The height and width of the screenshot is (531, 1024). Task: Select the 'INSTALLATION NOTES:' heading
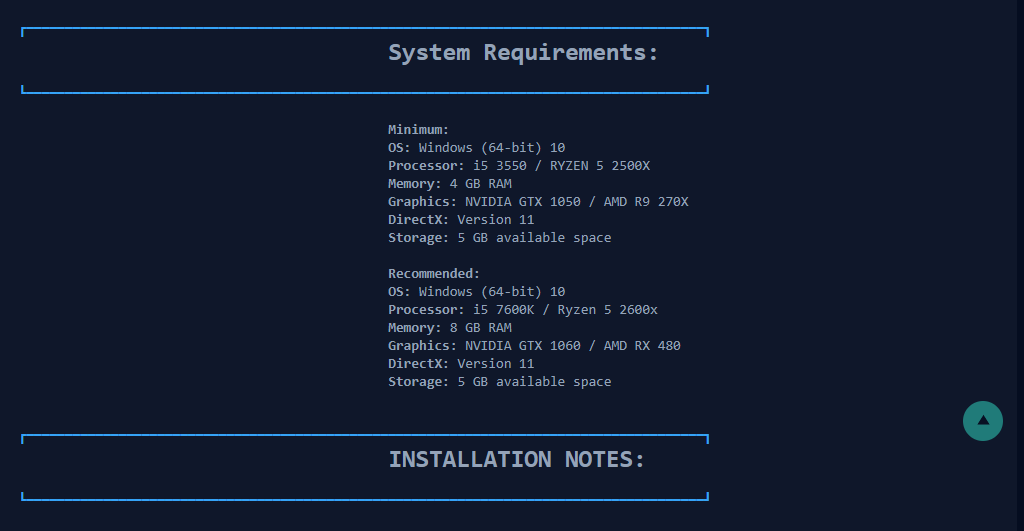coord(517,459)
